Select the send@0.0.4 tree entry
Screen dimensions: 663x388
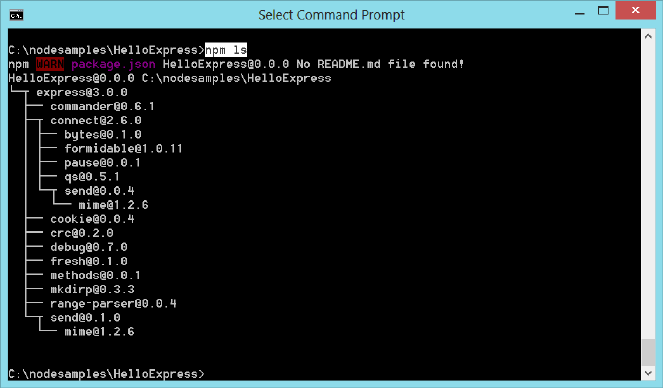pyautogui.click(x=99, y=191)
